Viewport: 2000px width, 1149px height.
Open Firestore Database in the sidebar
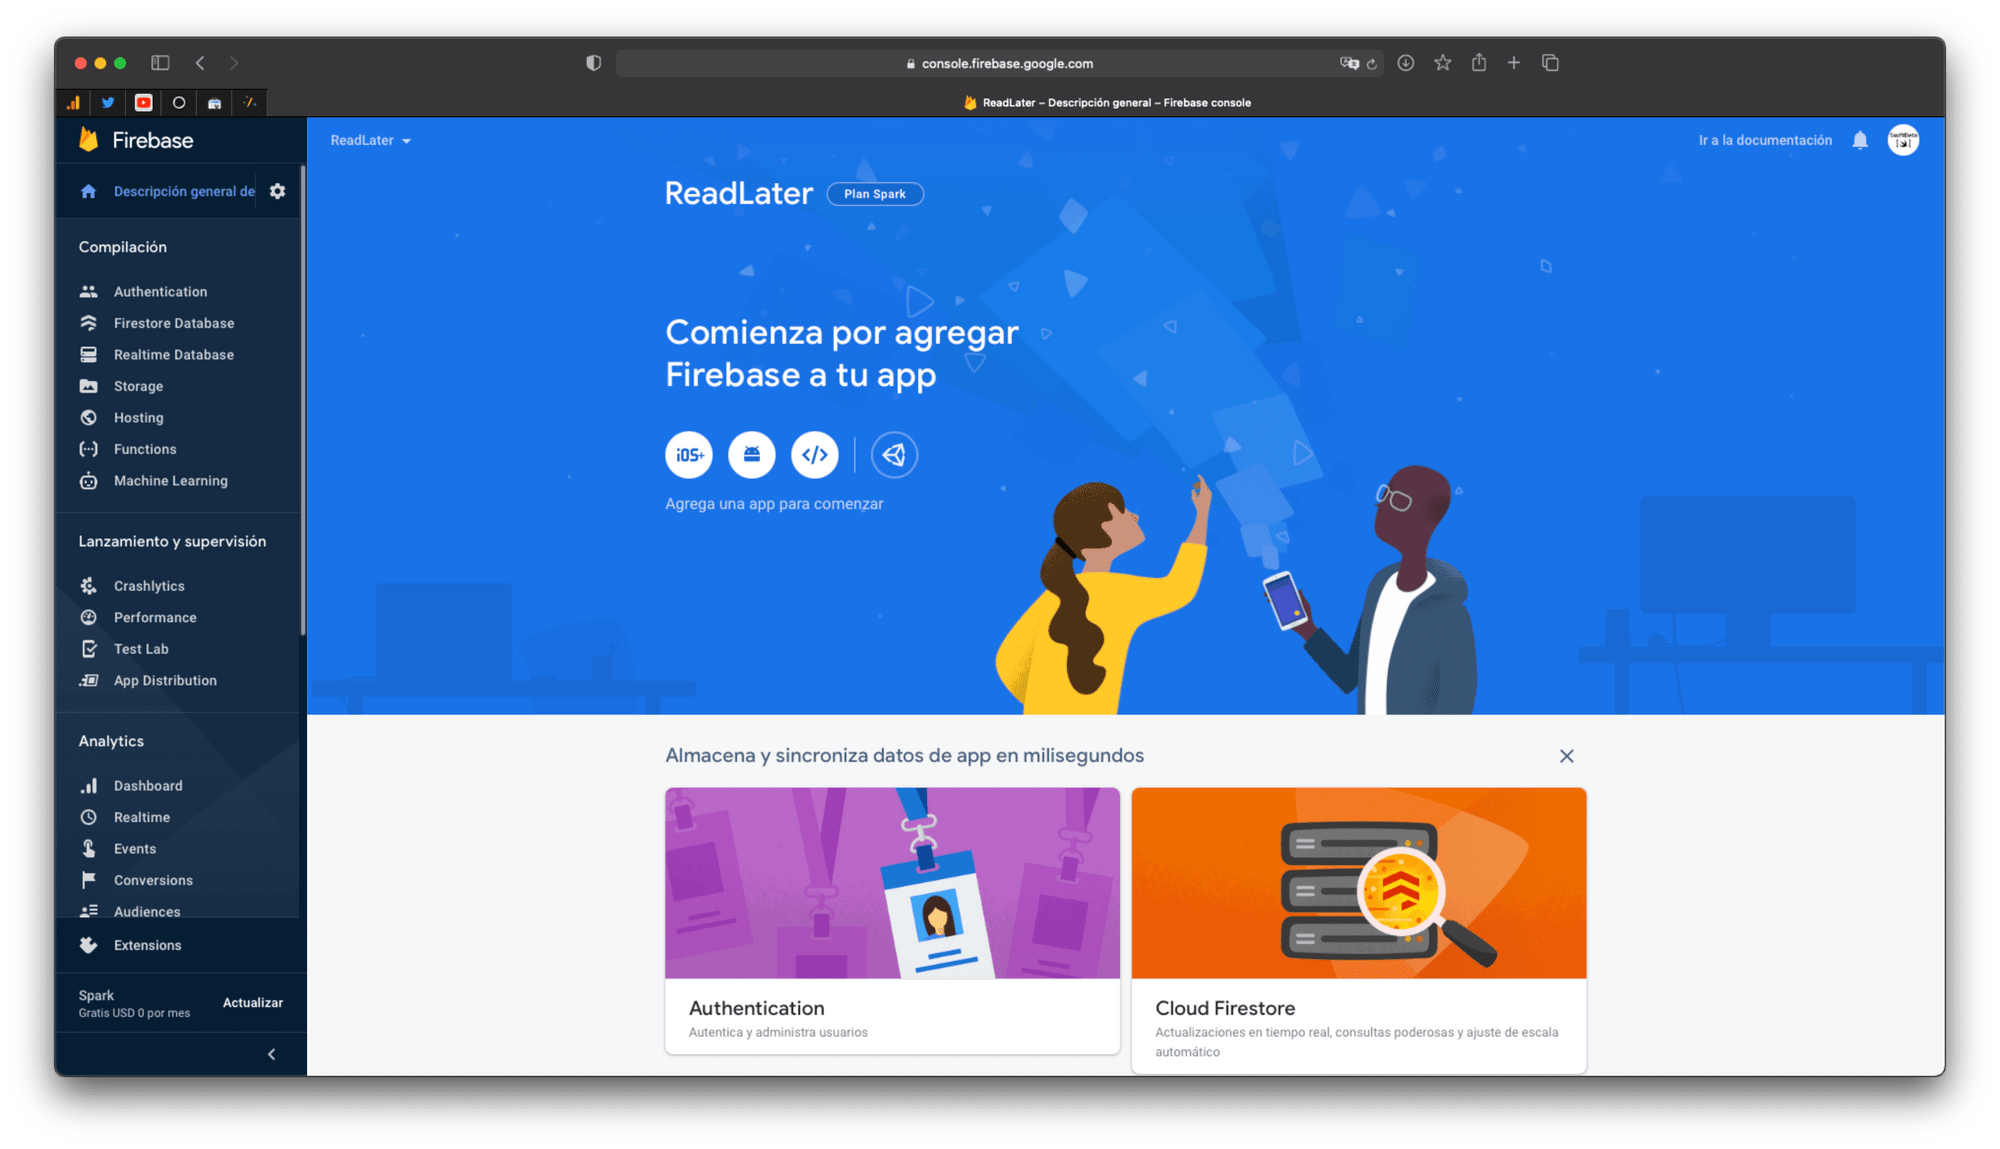coord(174,323)
